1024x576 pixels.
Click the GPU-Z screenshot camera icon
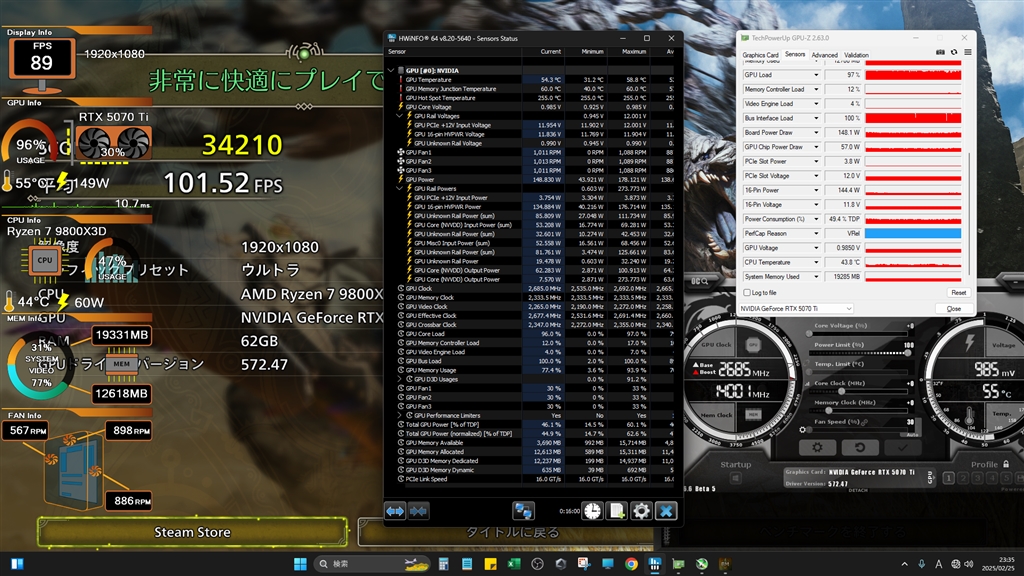tap(940, 52)
